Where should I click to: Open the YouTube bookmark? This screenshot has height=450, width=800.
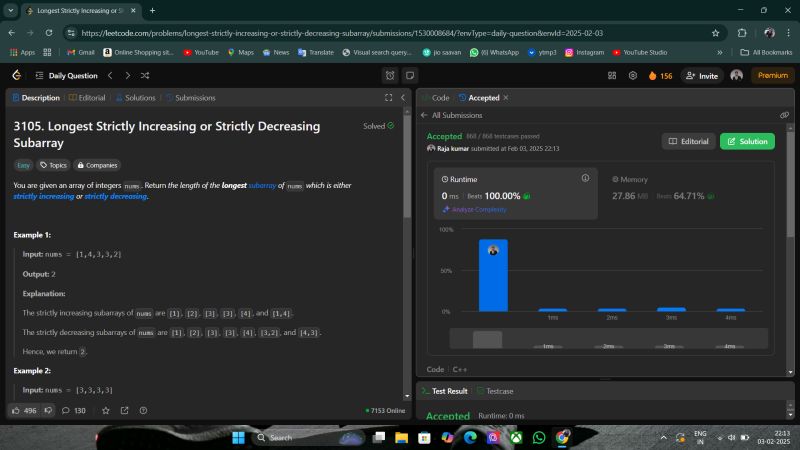click(x=201, y=52)
